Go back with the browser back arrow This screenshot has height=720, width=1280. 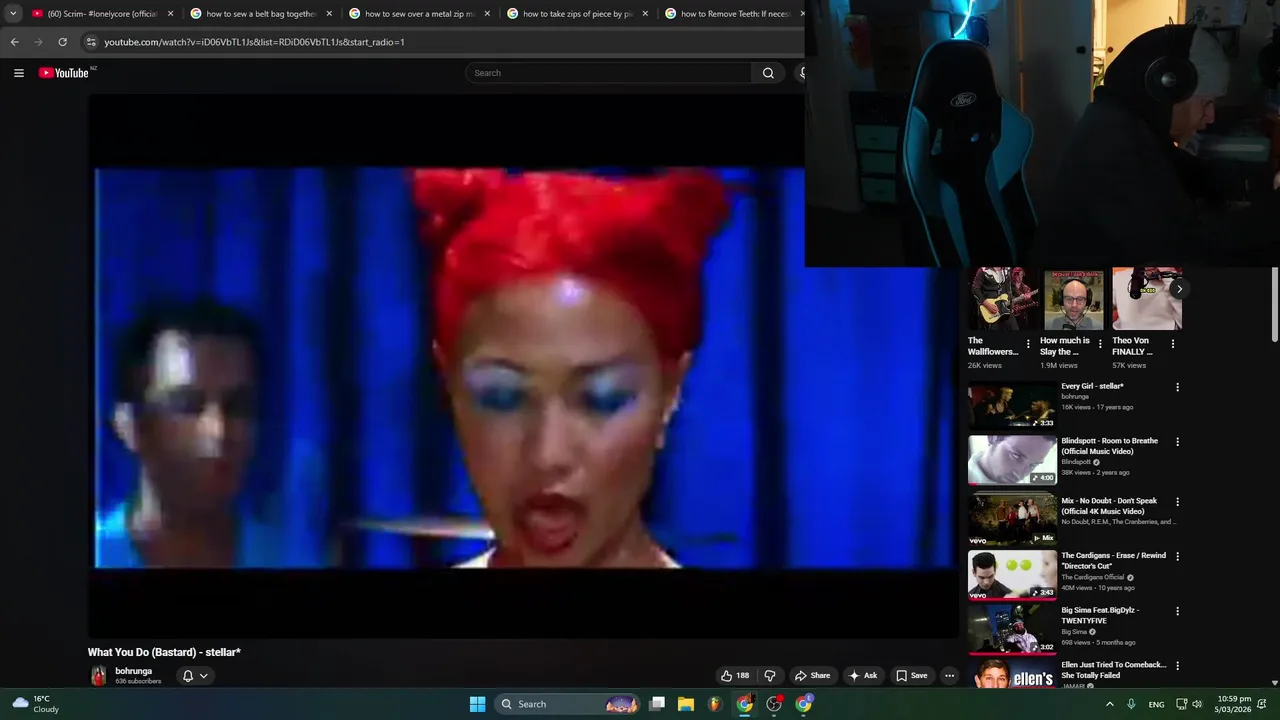tap(14, 42)
